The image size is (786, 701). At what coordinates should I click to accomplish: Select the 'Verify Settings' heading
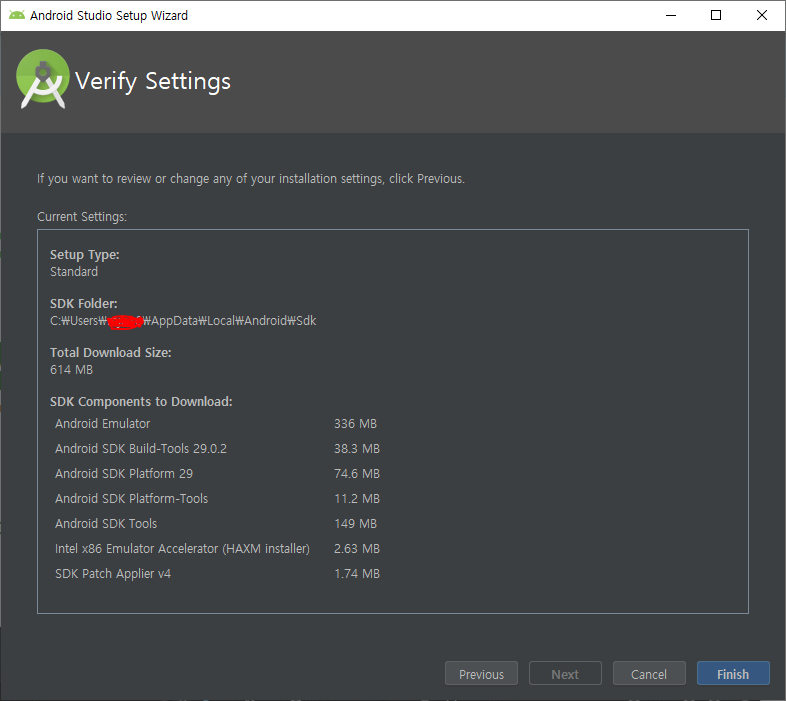click(x=153, y=81)
